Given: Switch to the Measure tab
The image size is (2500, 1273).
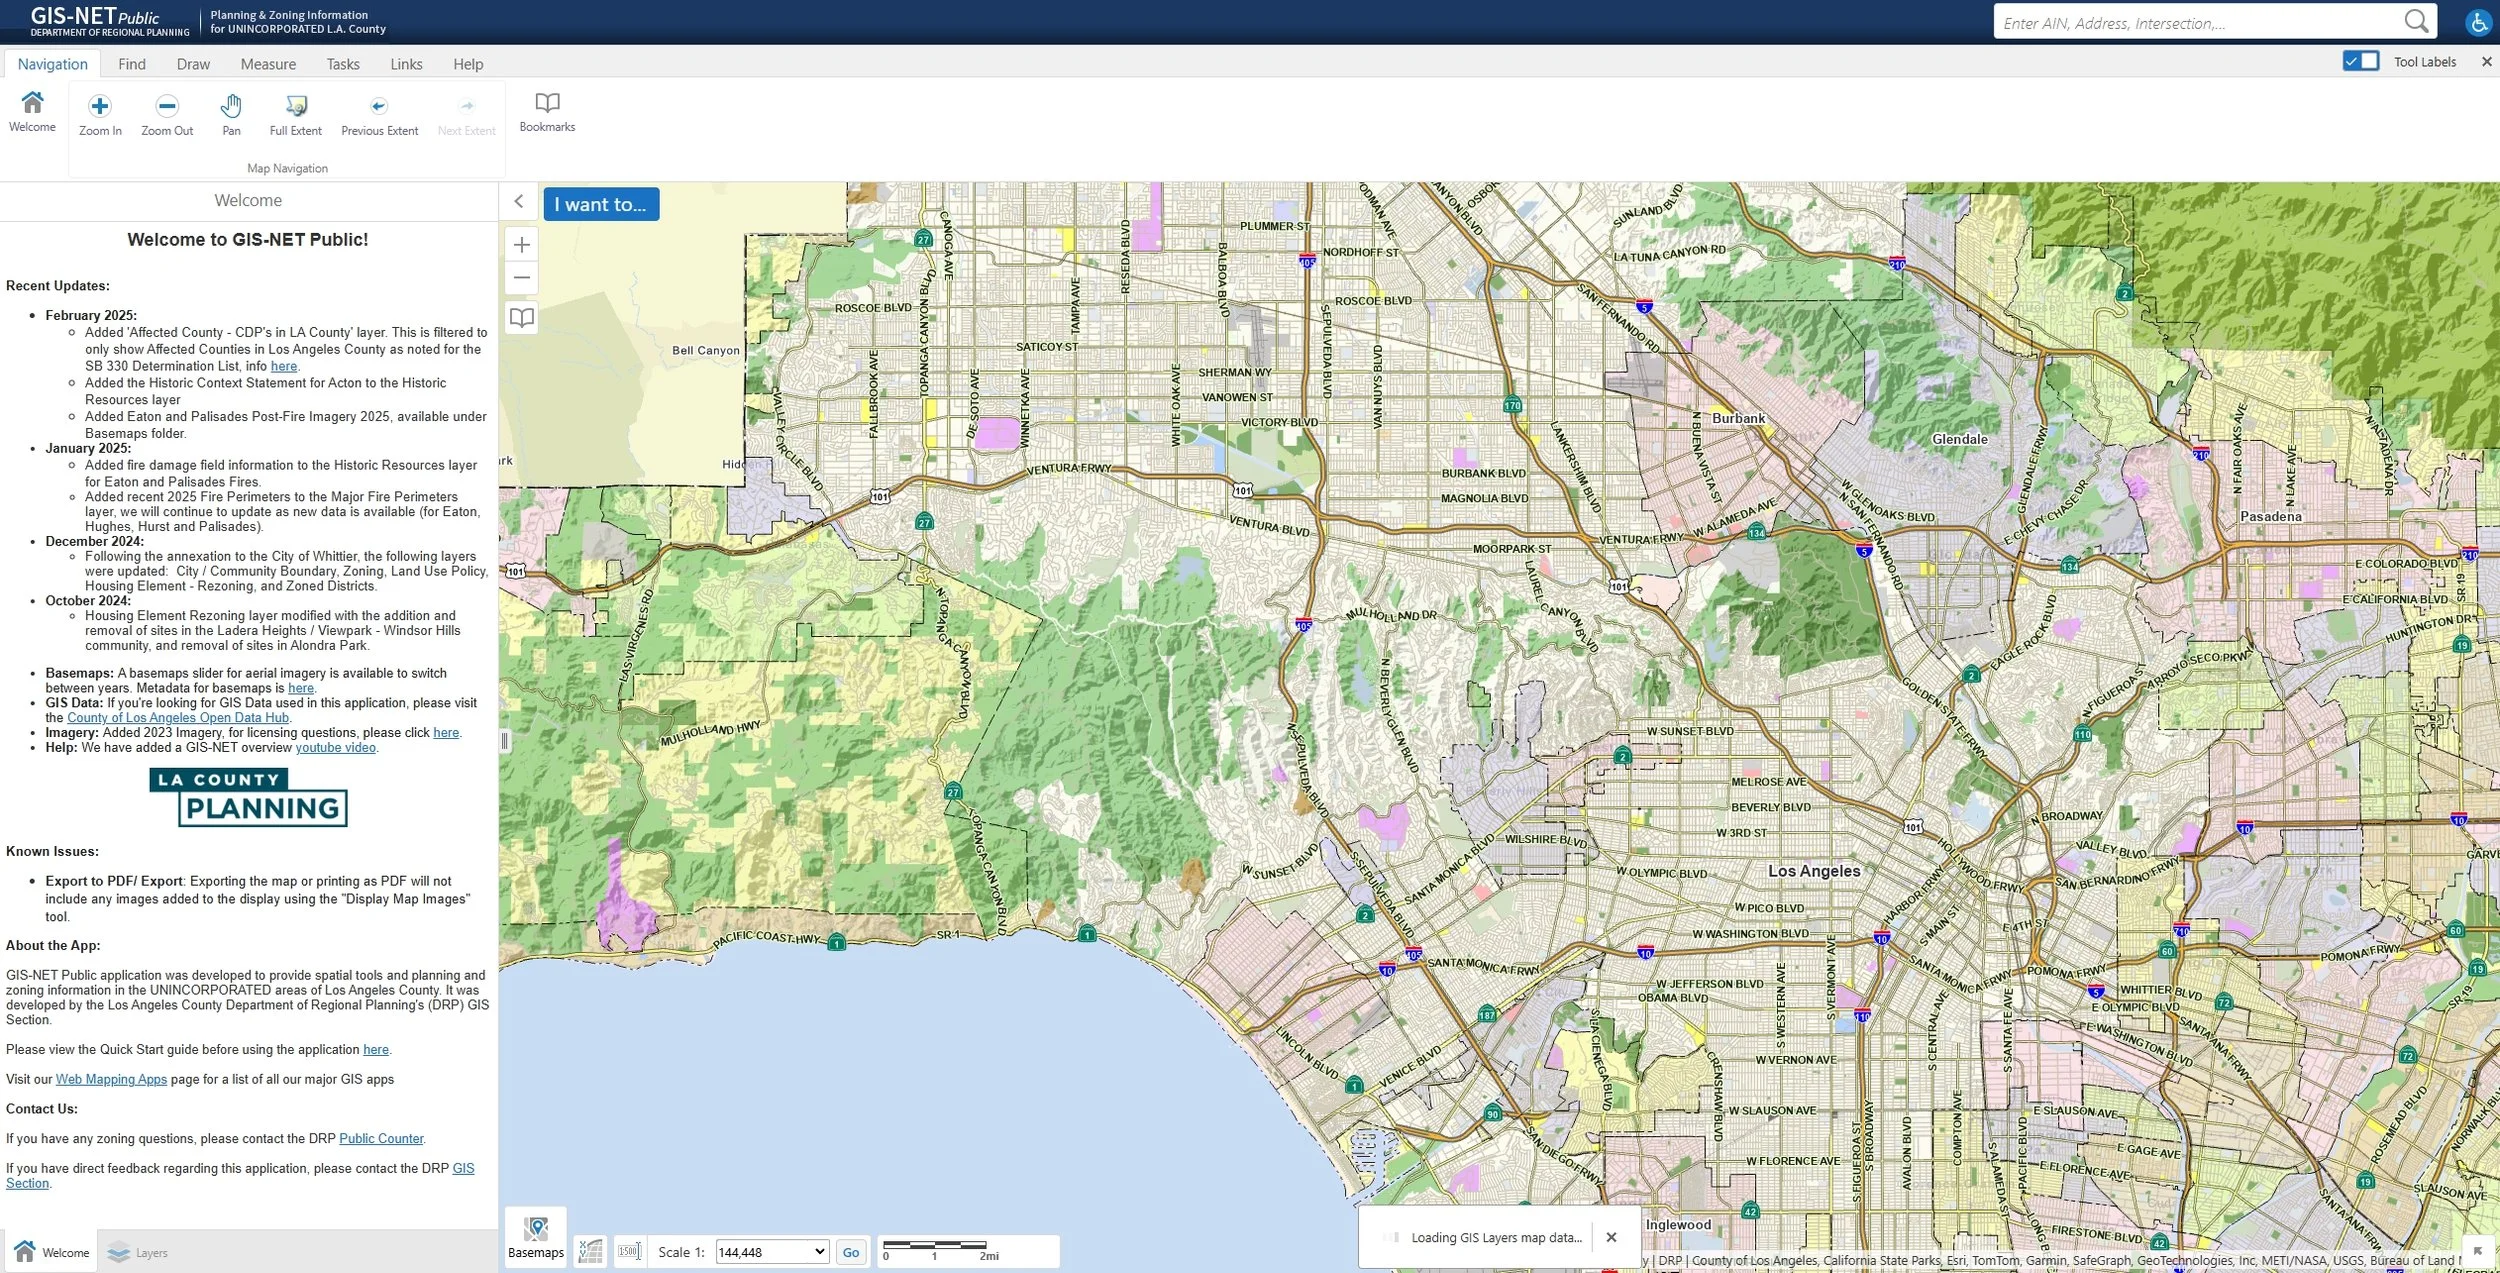Looking at the screenshot, I should (268, 64).
